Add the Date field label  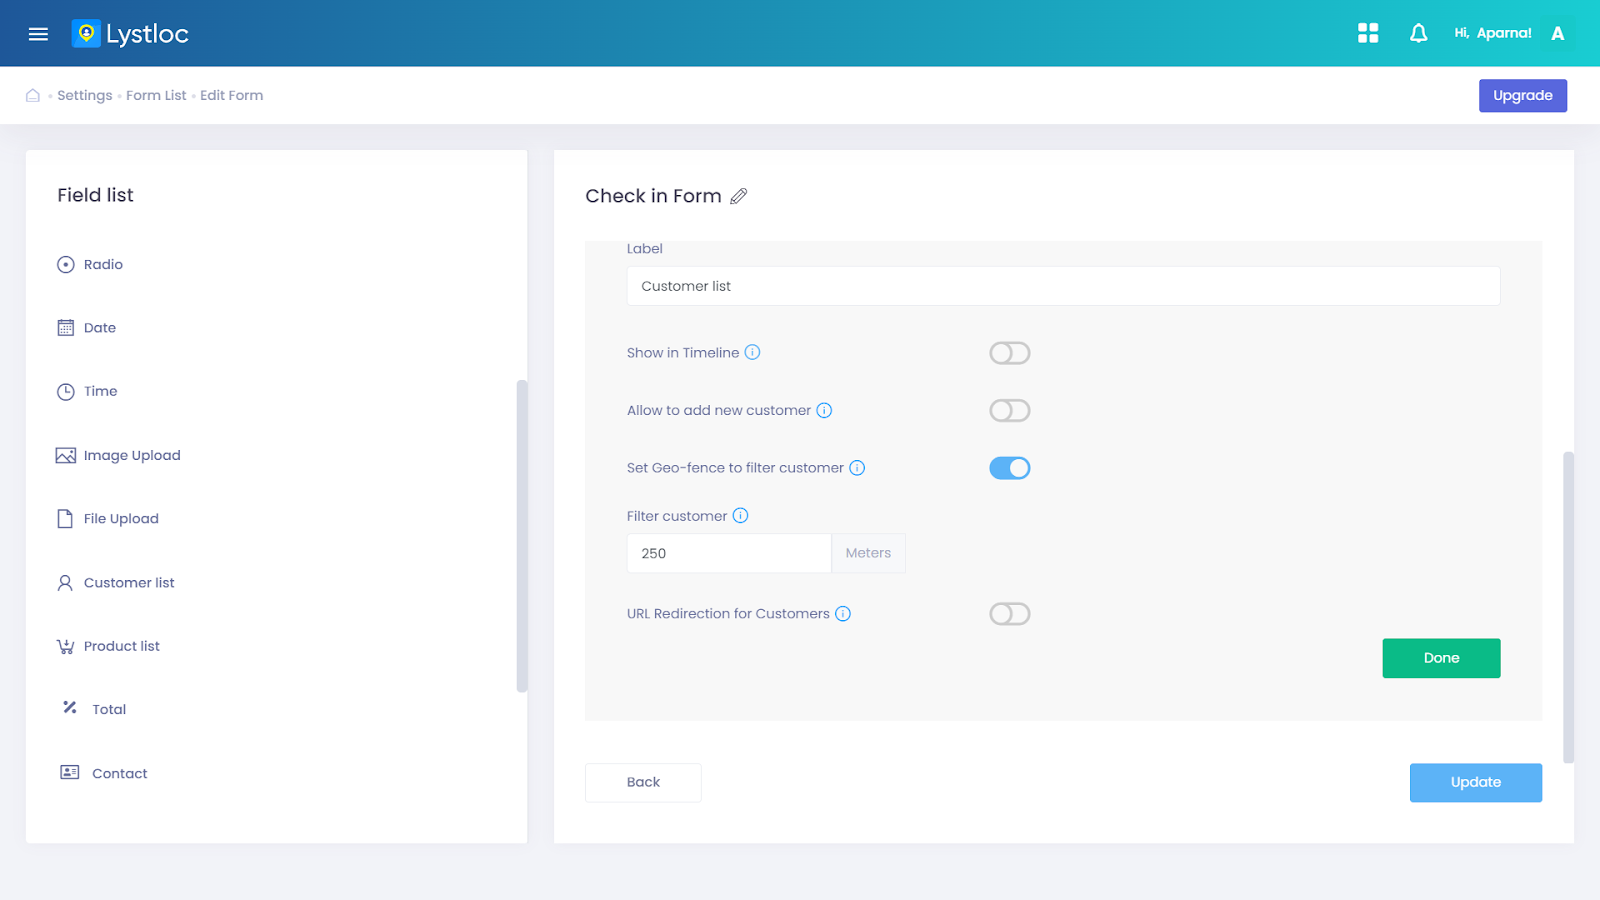[x=100, y=328]
